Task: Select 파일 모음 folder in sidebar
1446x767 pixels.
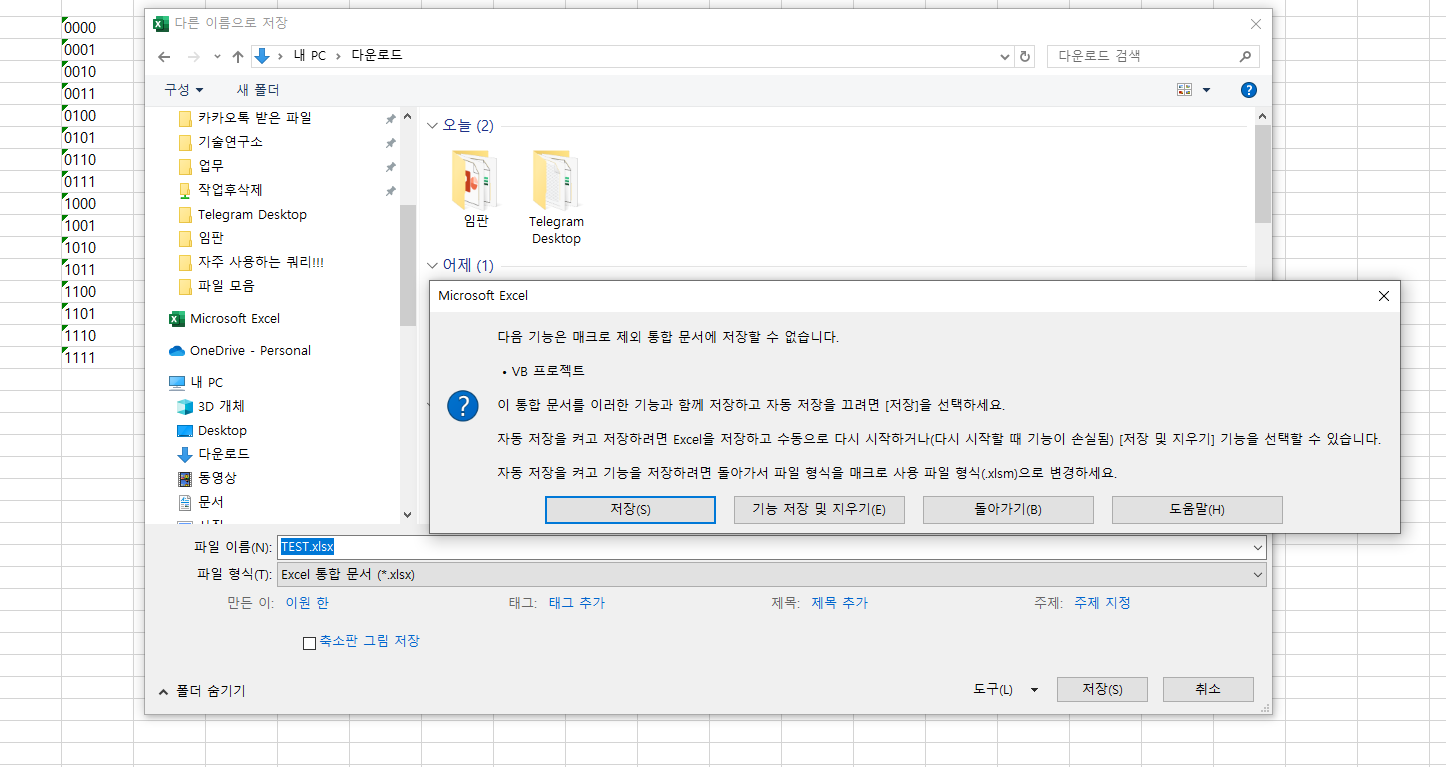Action: coord(225,286)
